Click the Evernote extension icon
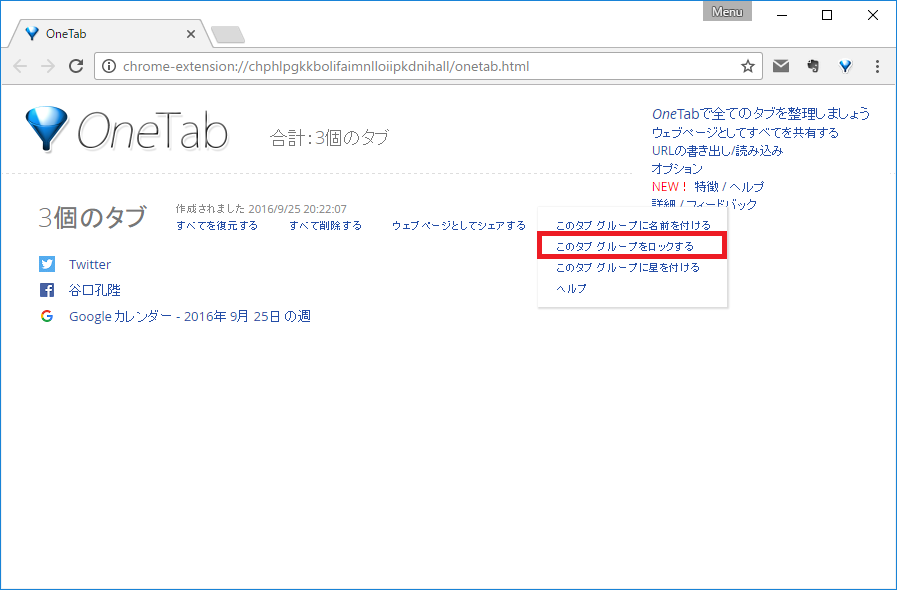897x590 pixels. [x=813, y=67]
